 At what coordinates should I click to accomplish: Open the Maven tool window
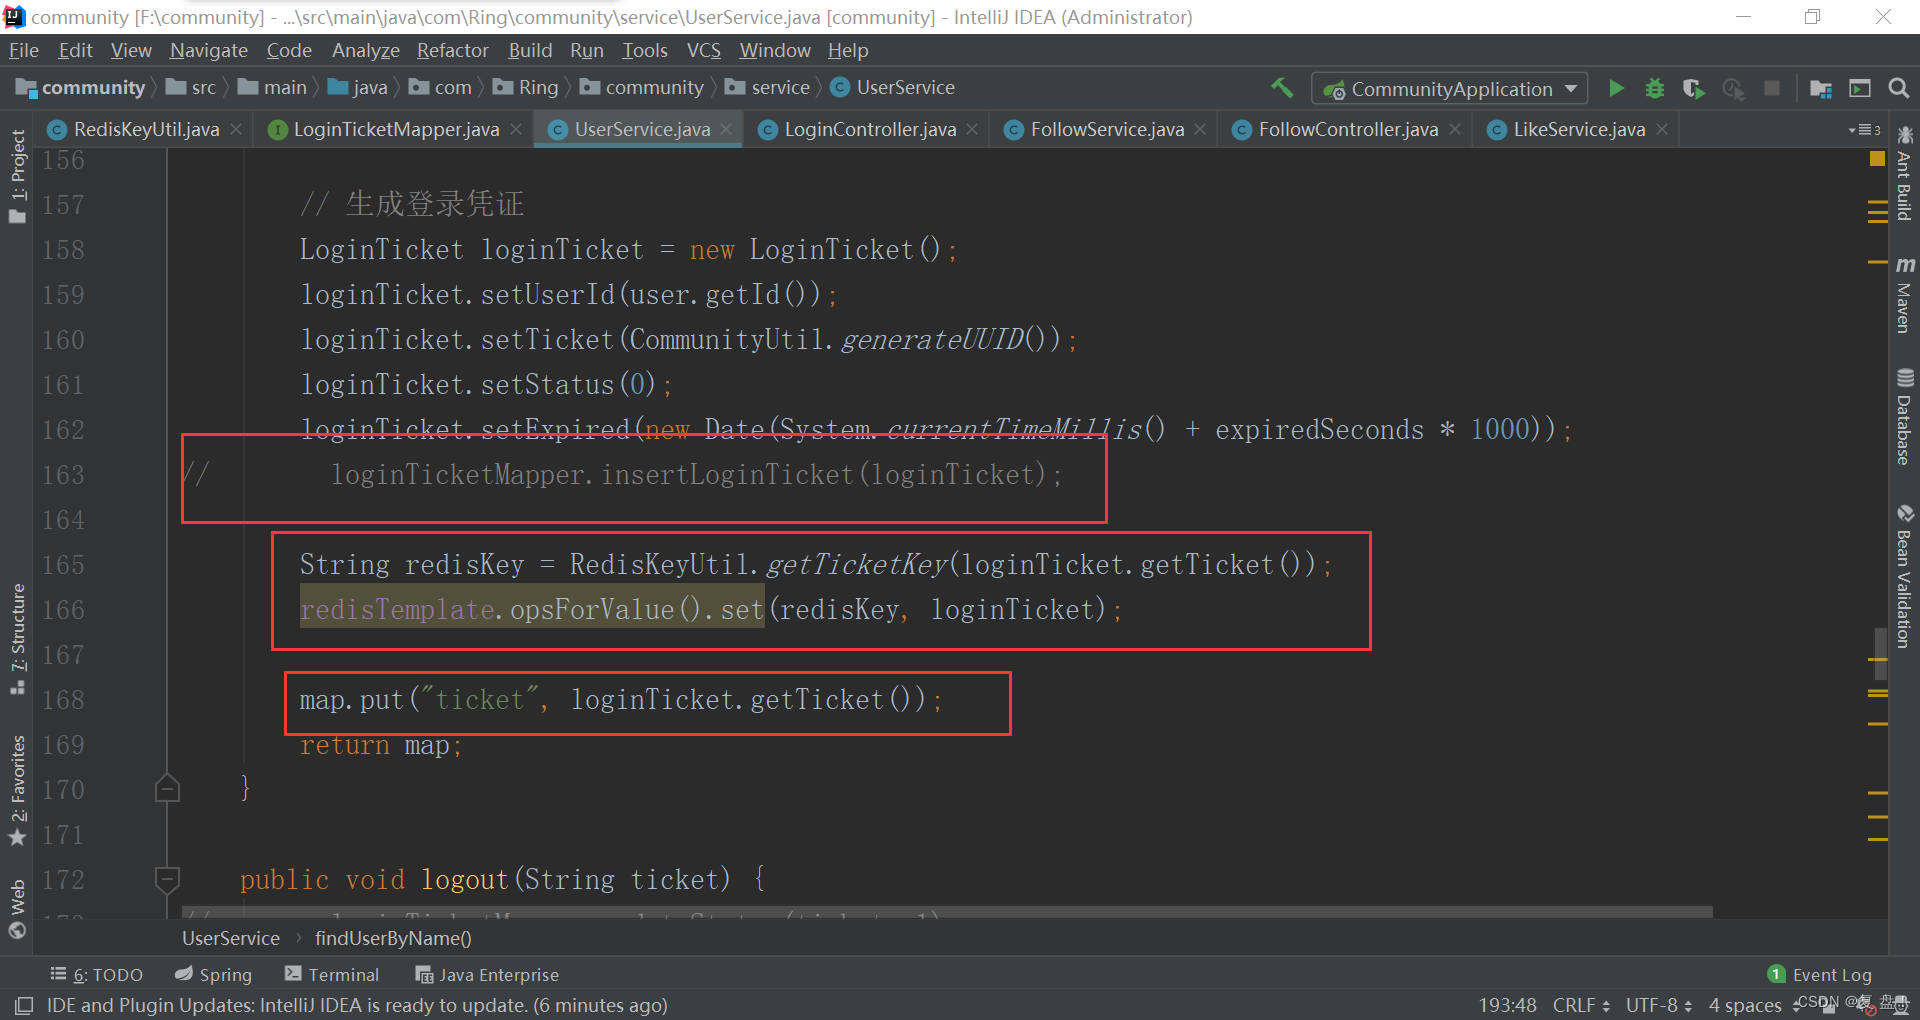(1904, 295)
